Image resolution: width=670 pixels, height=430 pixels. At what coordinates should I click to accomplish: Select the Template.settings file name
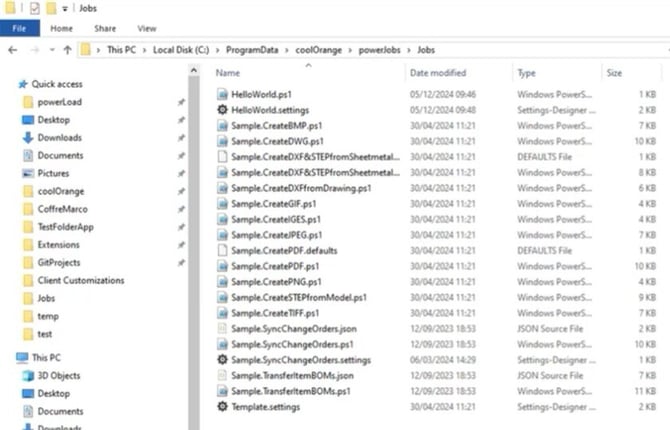tap(266, 407)
